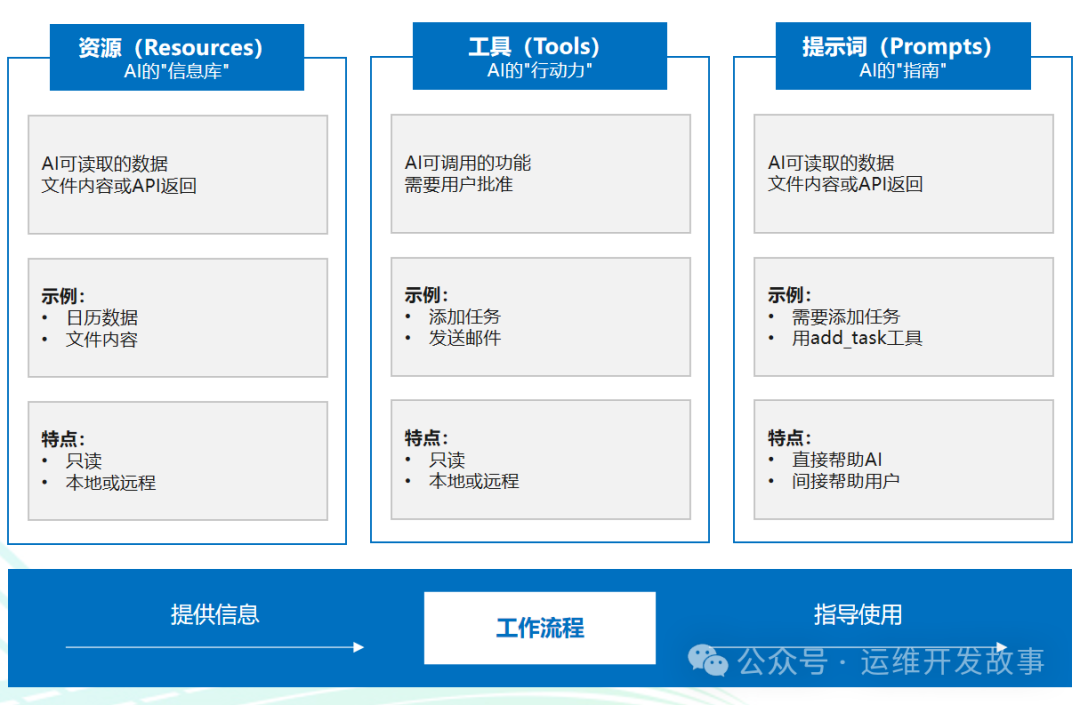Select the 文件内容 bullet under Resources 示例
This screenshot has width=1080, height=705.
[102, 340]
